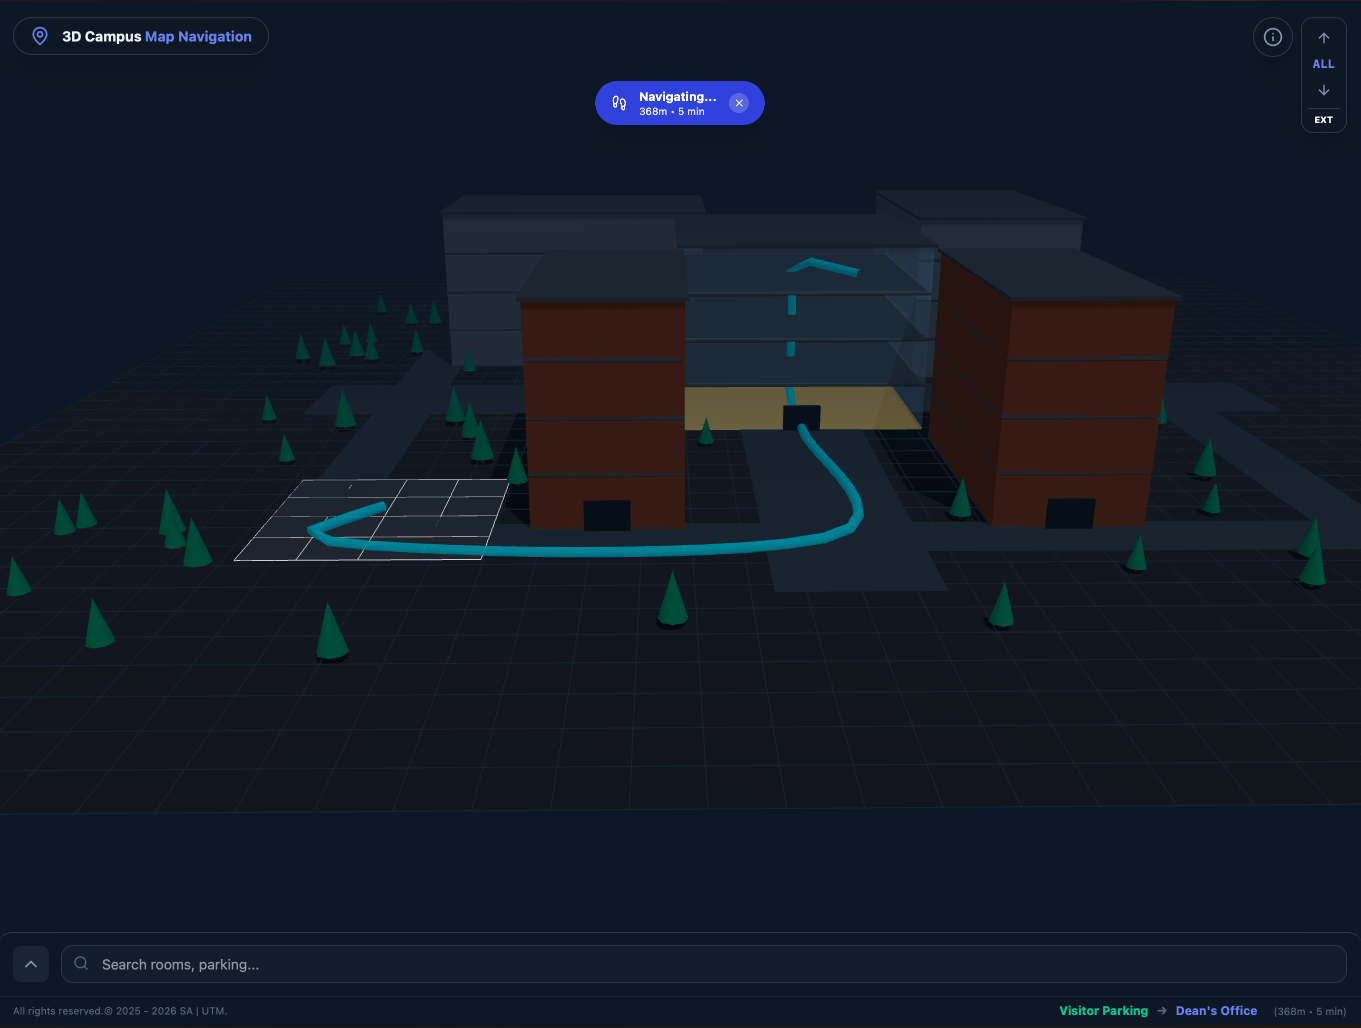
Task: Click the magnifier icon in the search bar
Action: click(81, 964)
